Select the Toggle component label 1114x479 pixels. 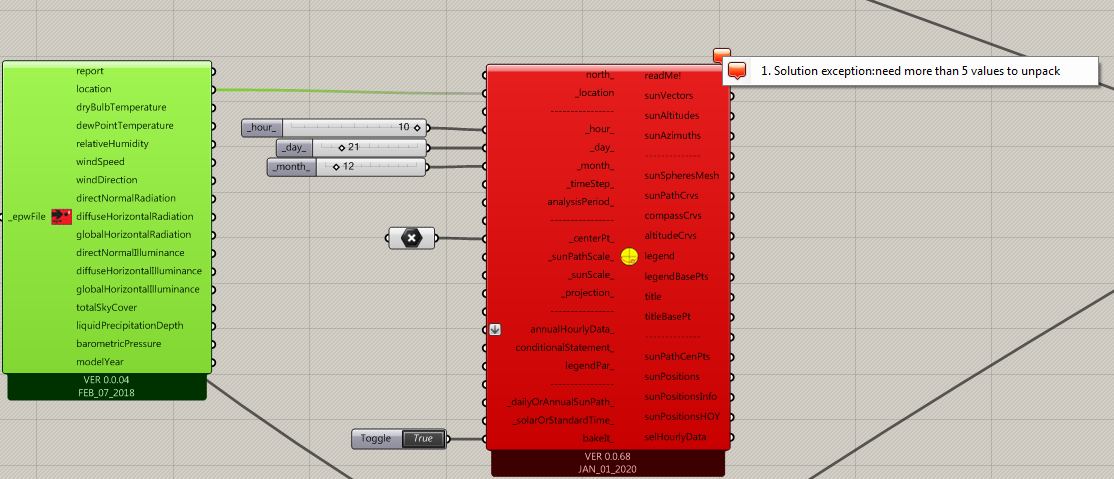(x=376, y=438)
